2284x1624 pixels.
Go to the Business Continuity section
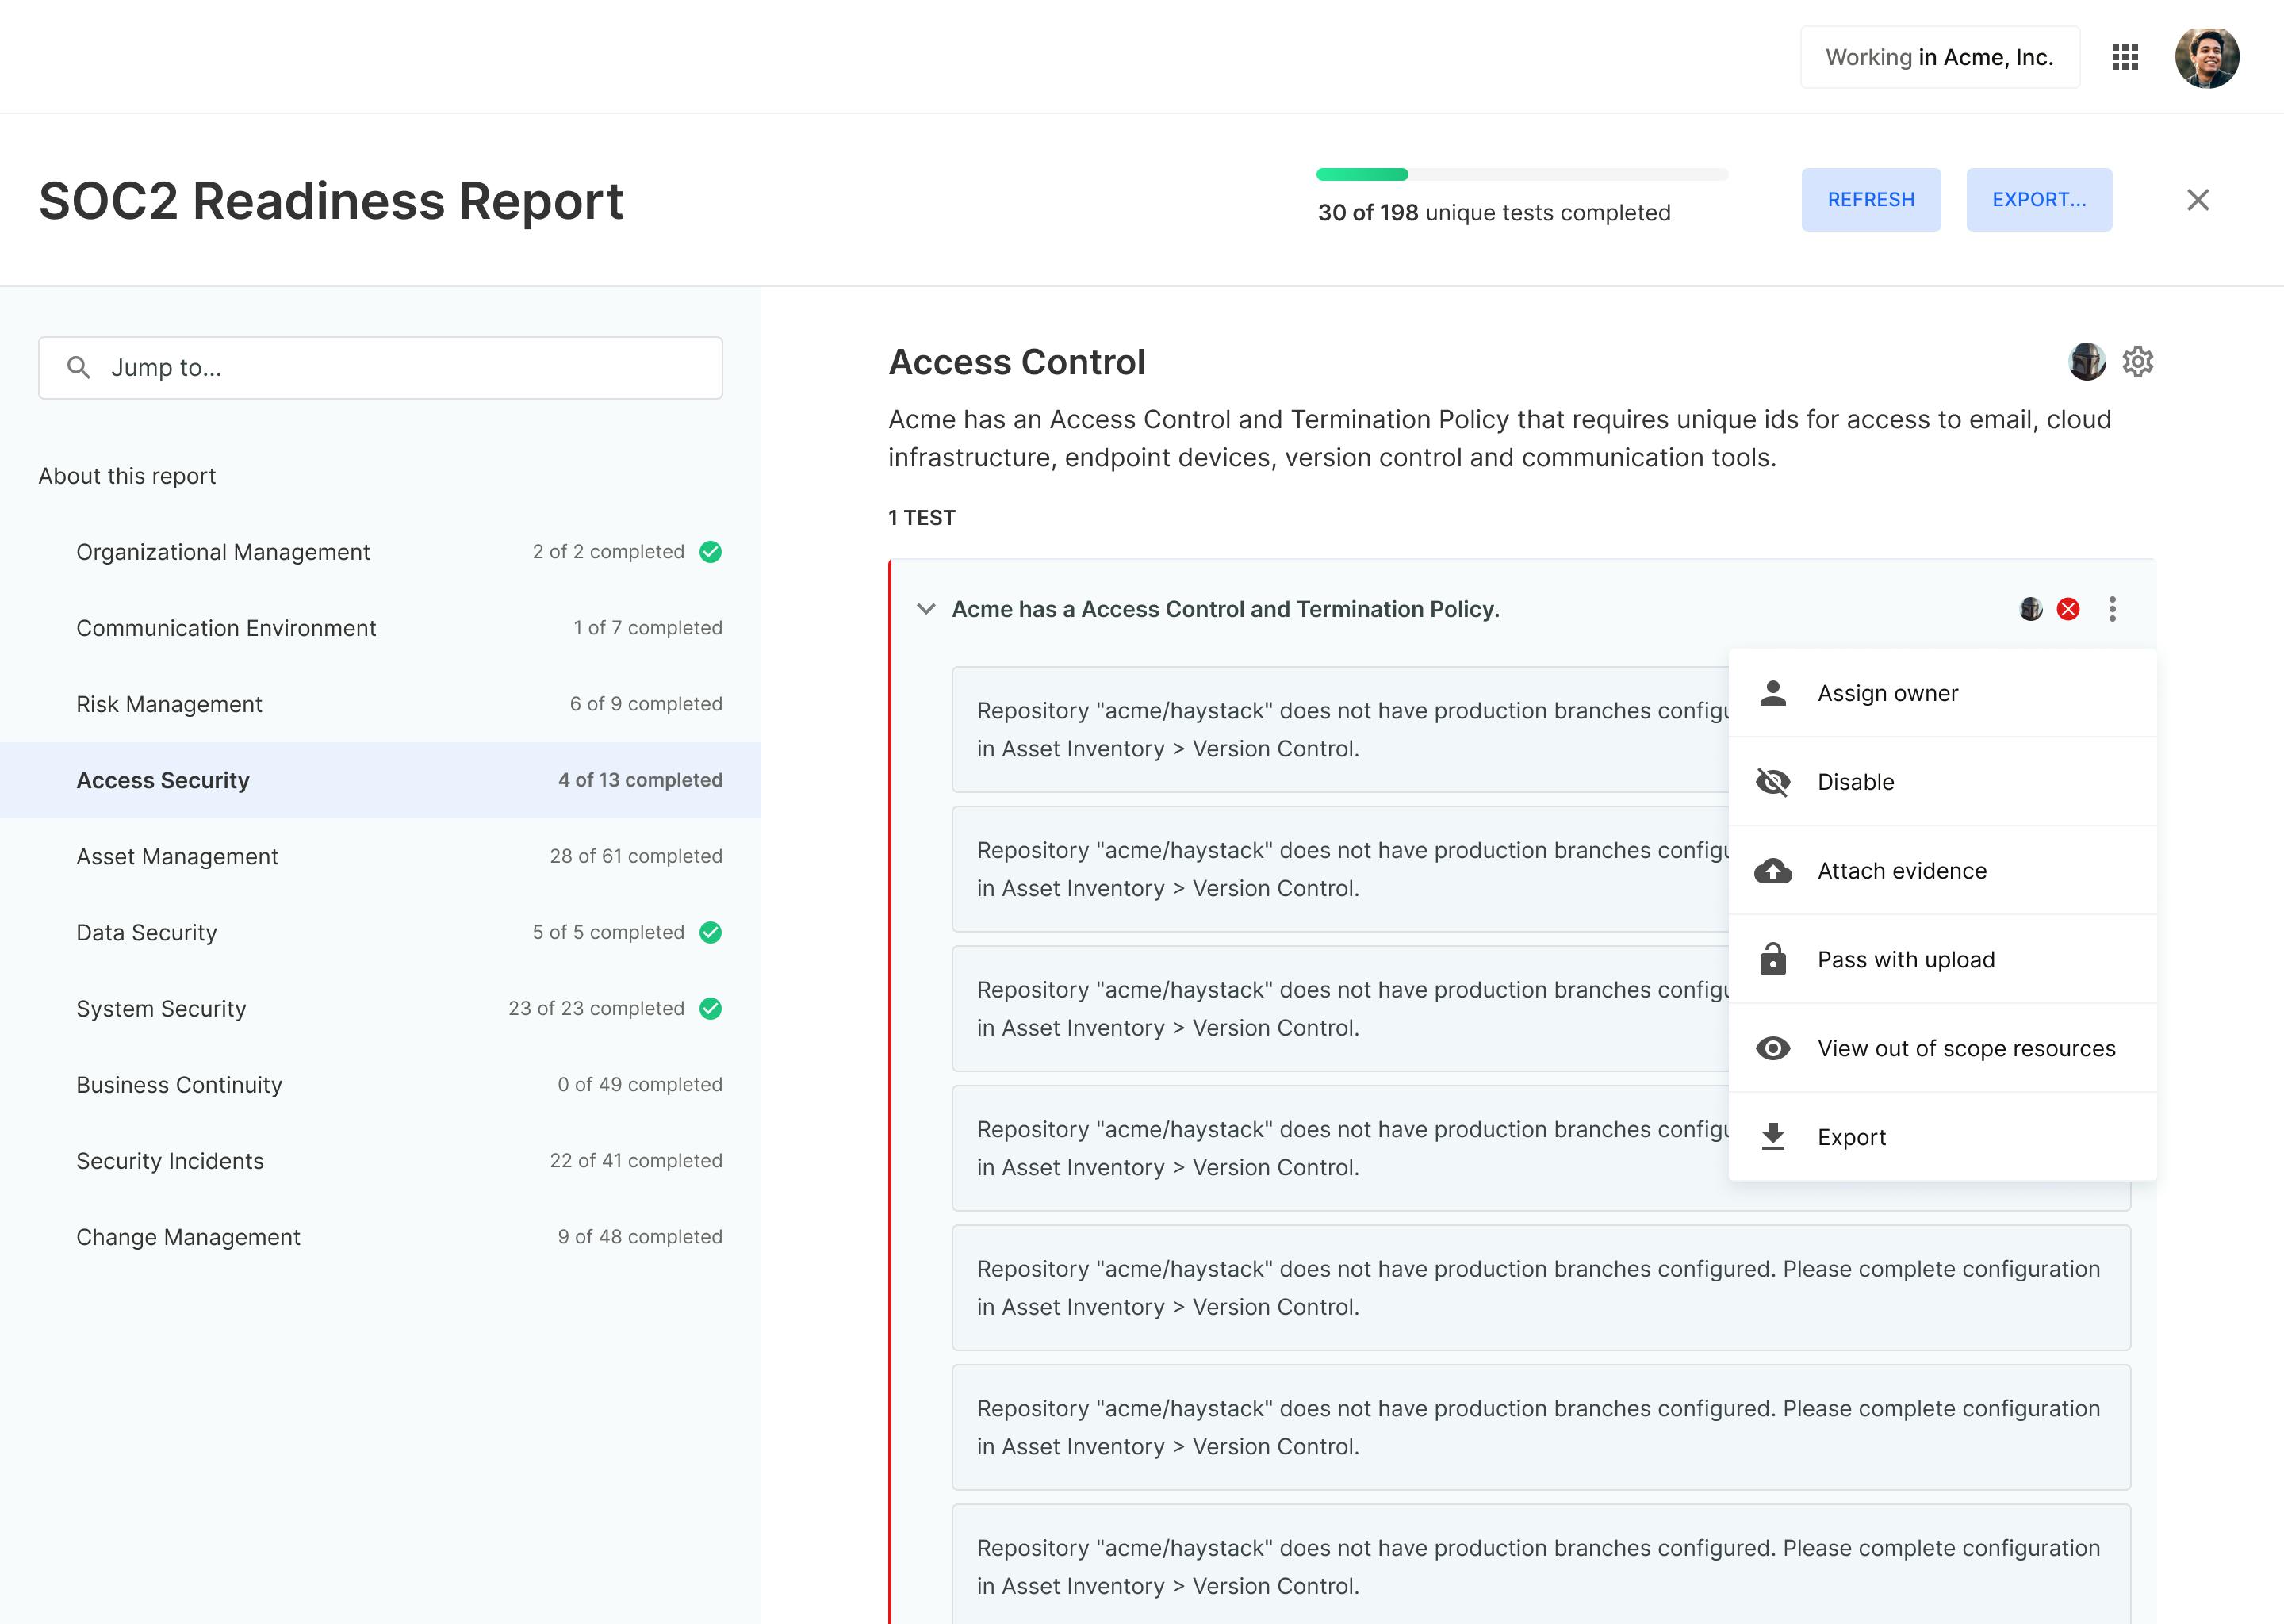point(179,1084)
